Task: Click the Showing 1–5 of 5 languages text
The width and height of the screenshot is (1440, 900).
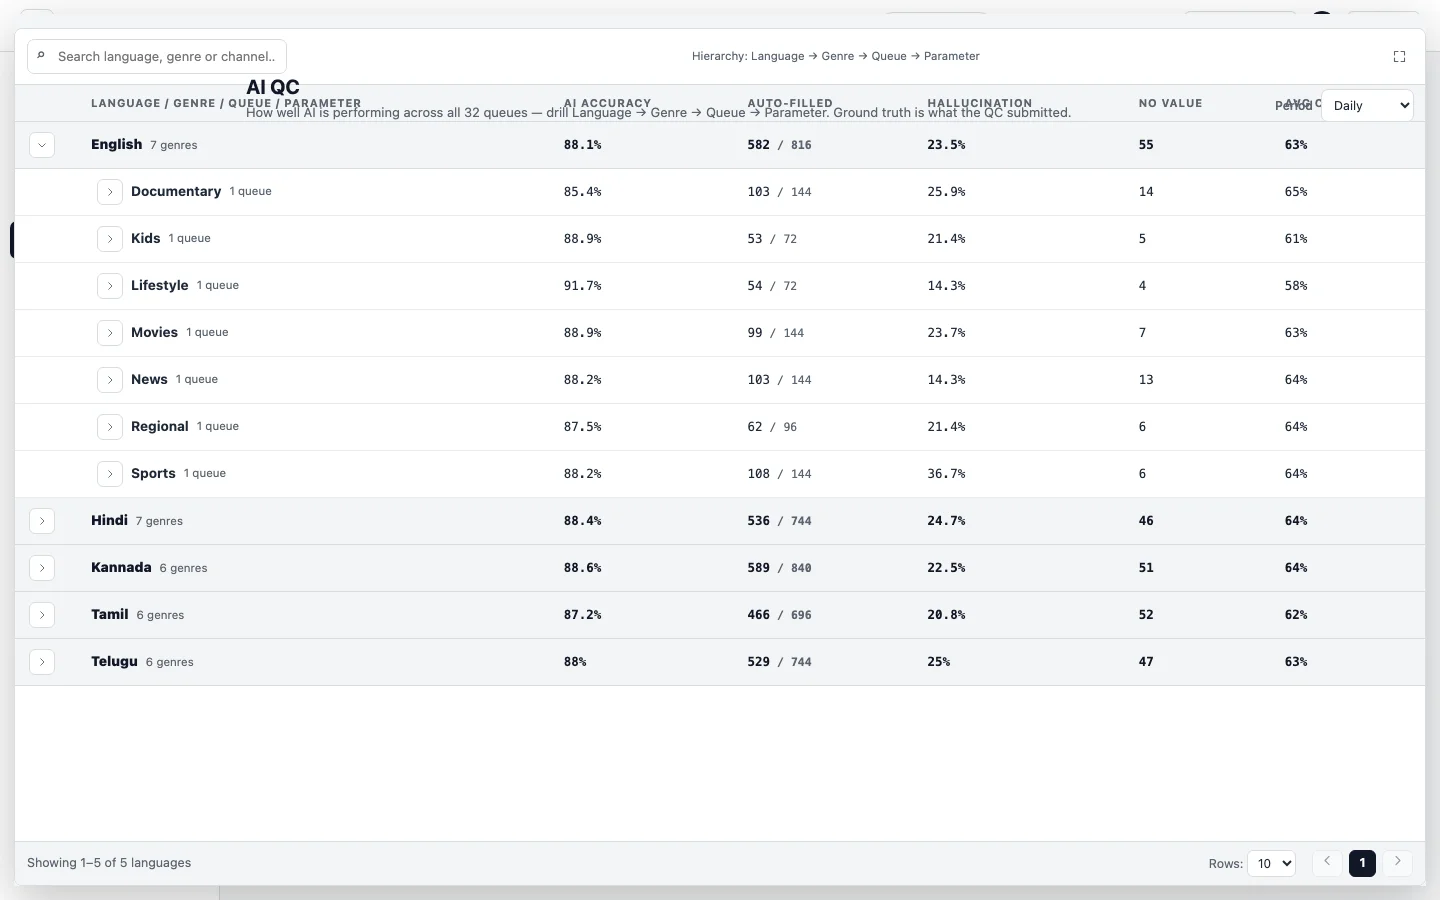Action: pos(109,863)
